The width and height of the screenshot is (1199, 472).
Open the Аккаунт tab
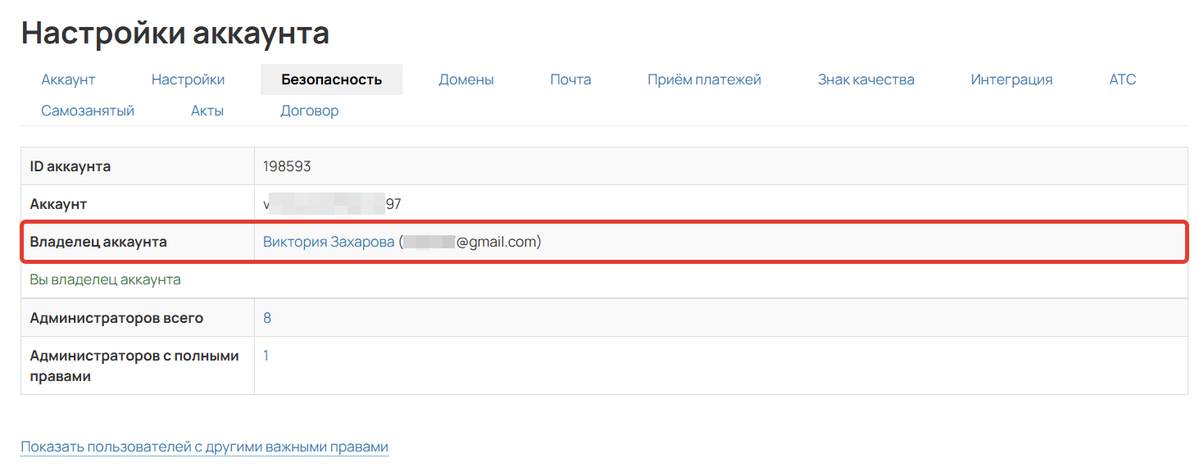68,79
